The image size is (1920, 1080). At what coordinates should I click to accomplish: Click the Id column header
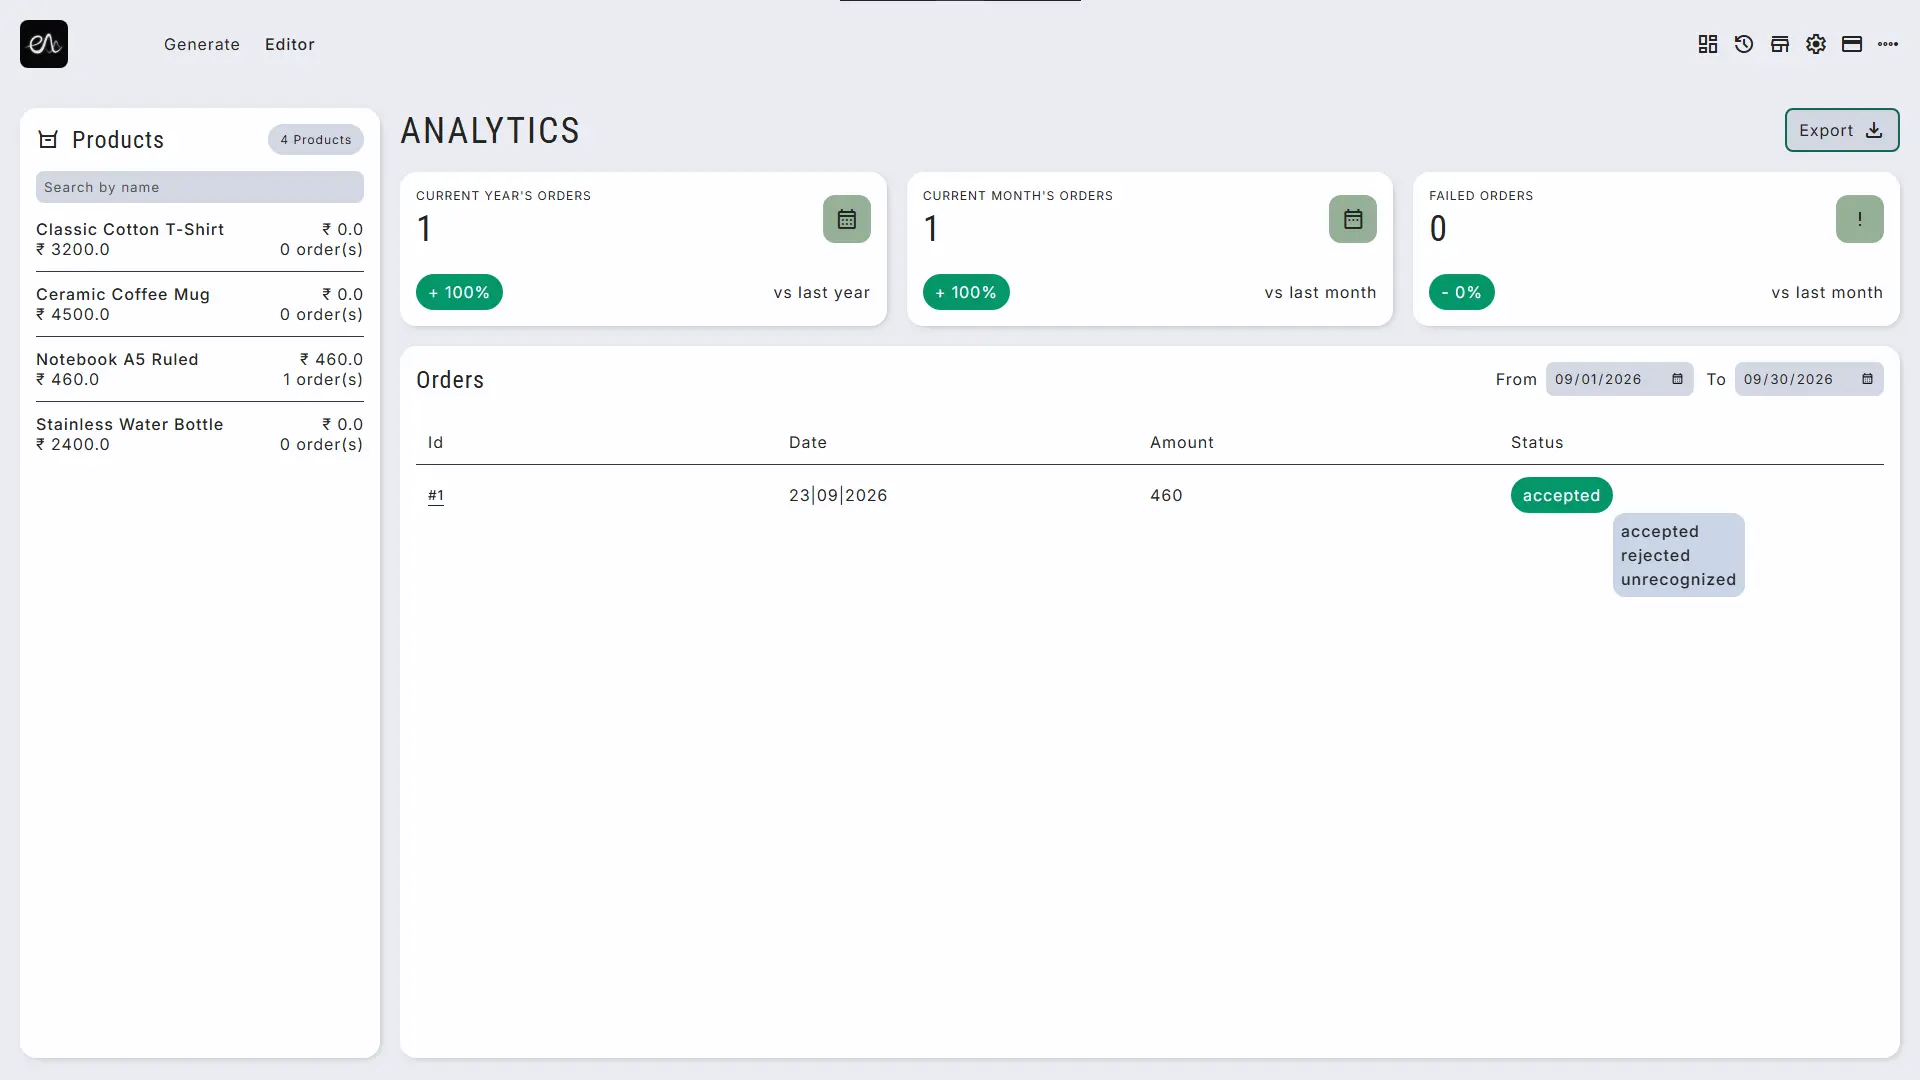436,442
